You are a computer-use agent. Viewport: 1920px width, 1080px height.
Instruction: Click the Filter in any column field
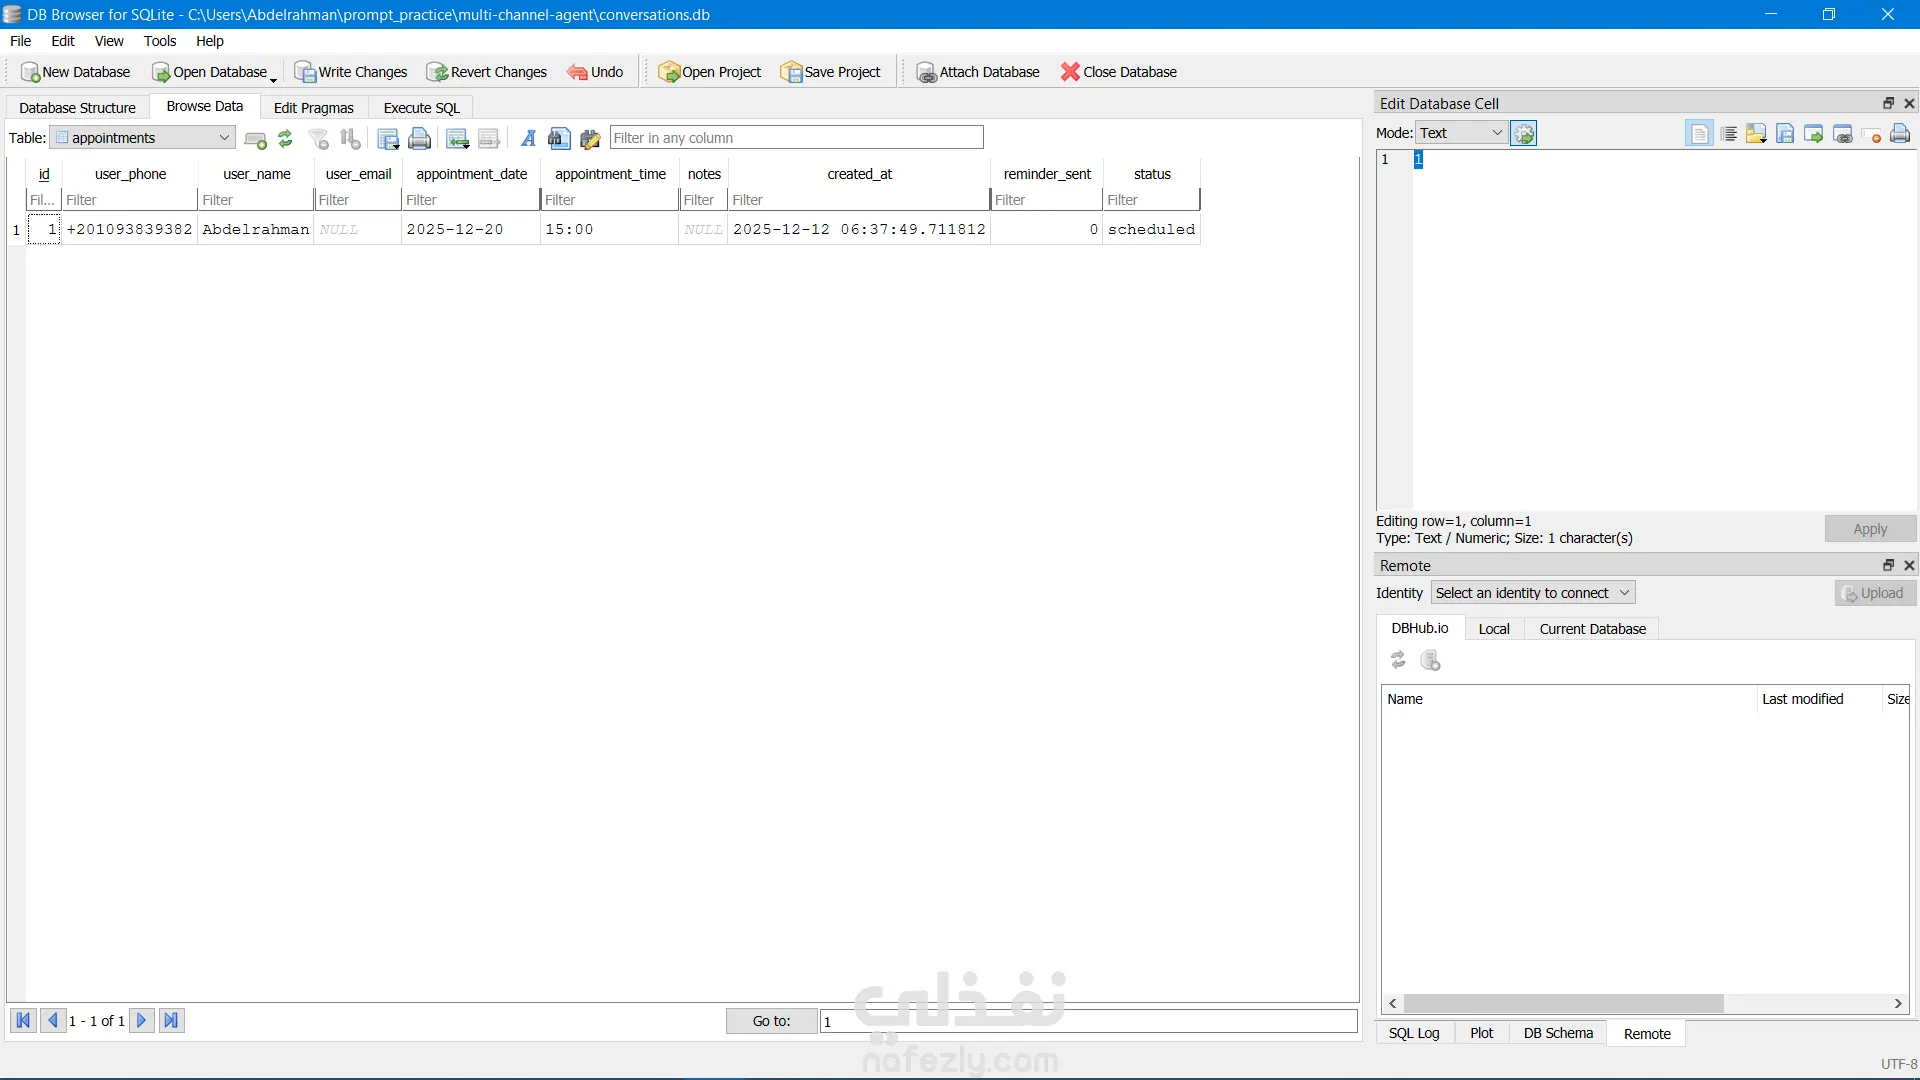tap(797, 138)
